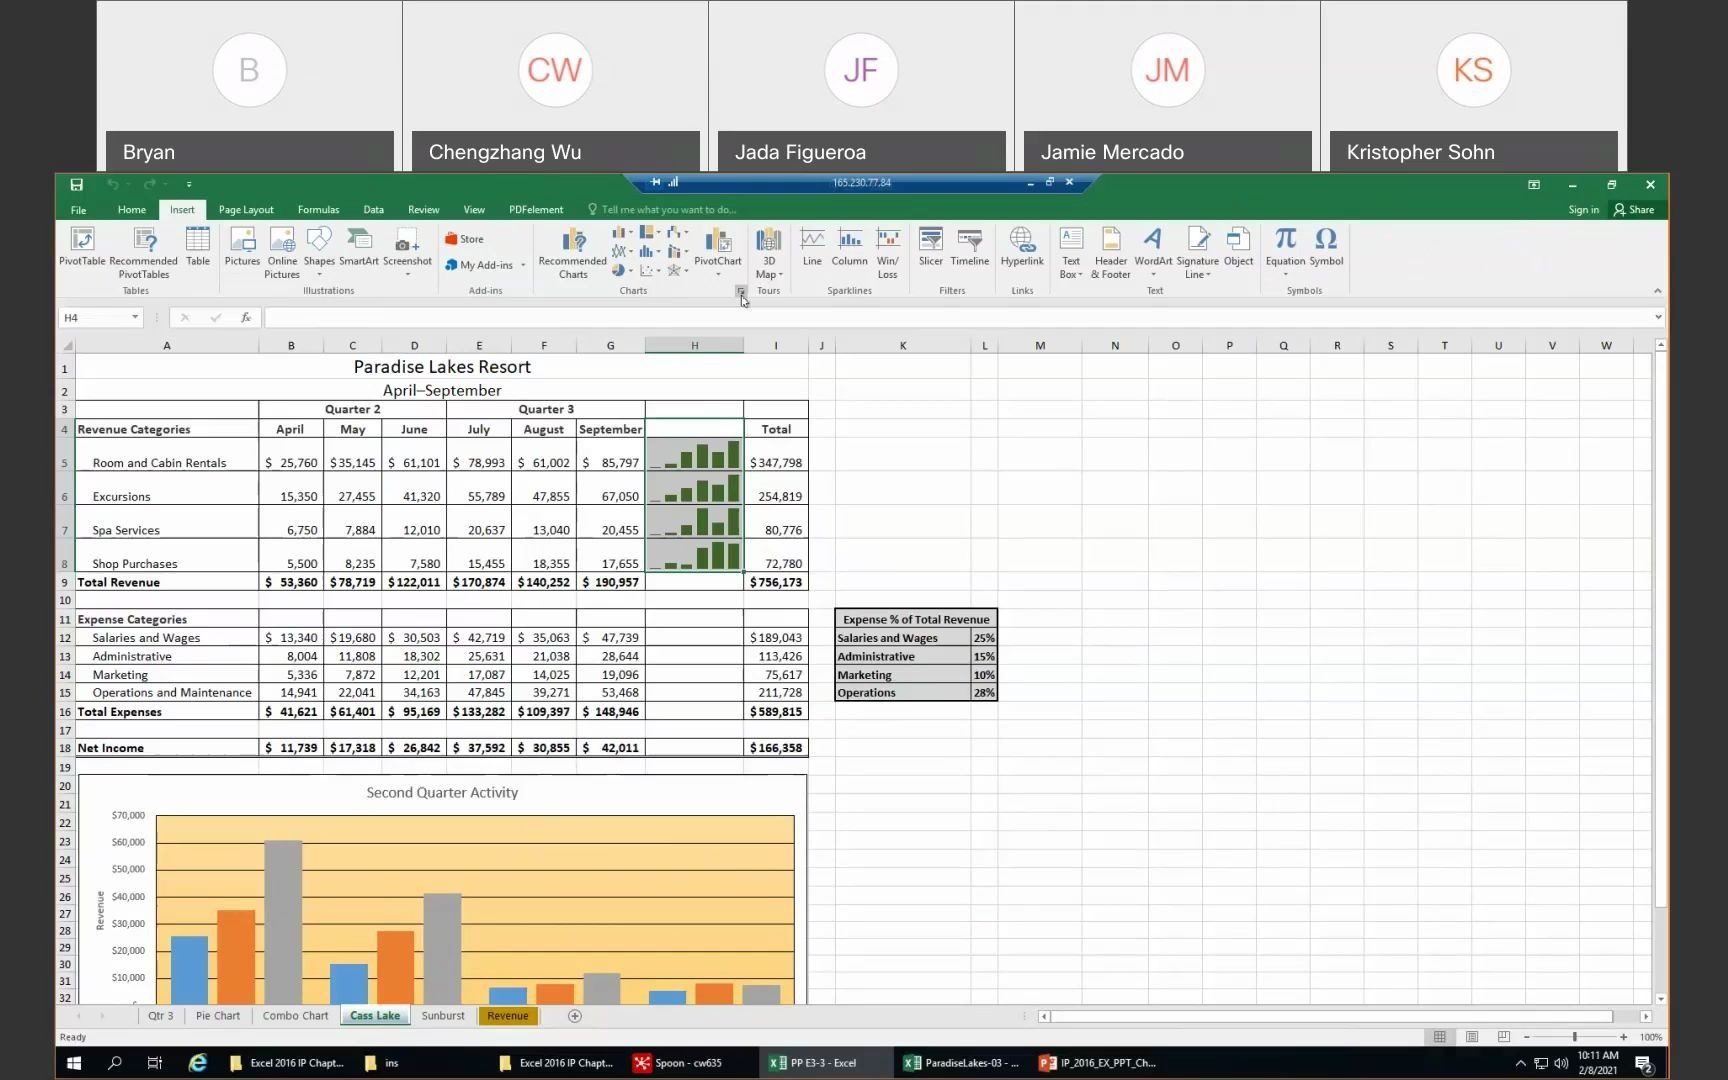Viewport: 1728px width, 1080px height.
Task: Open the Screenshot tool
Action: coord(407,253)
